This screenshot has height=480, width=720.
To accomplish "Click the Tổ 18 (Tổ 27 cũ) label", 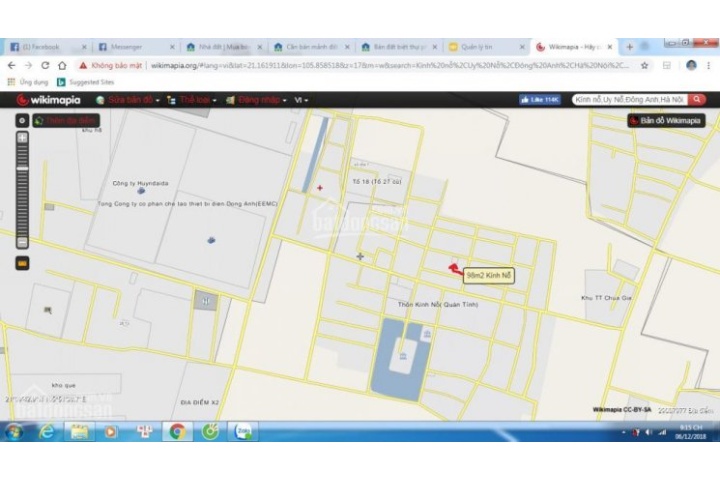I will coord(377,182).
